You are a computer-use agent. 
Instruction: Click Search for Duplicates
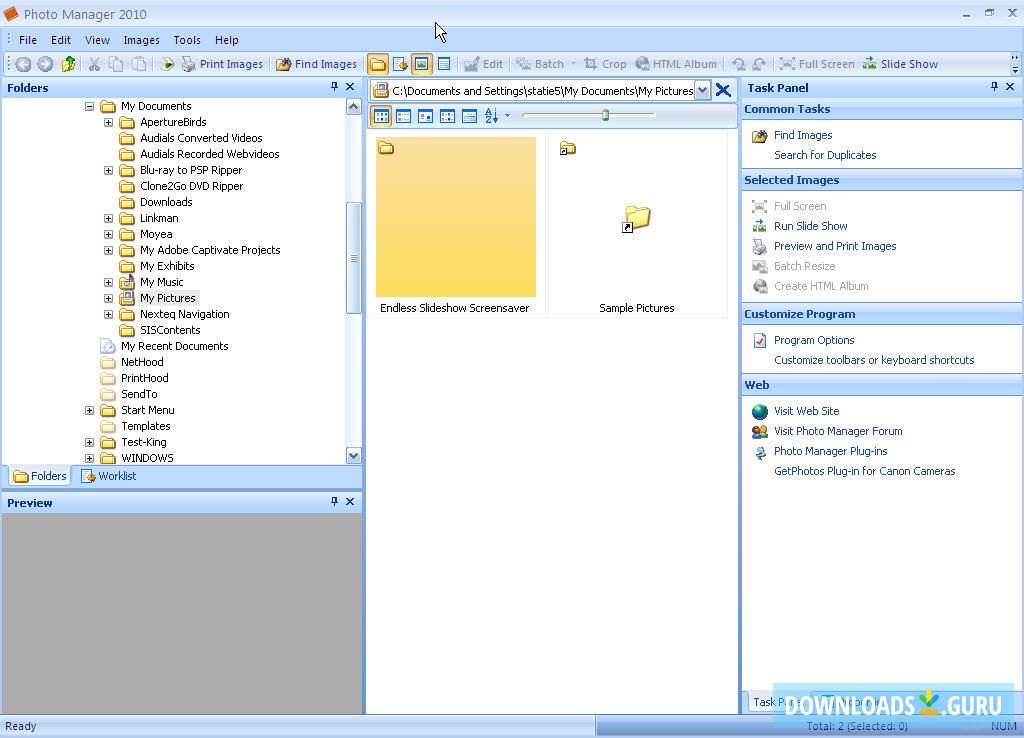coord(825,155)
